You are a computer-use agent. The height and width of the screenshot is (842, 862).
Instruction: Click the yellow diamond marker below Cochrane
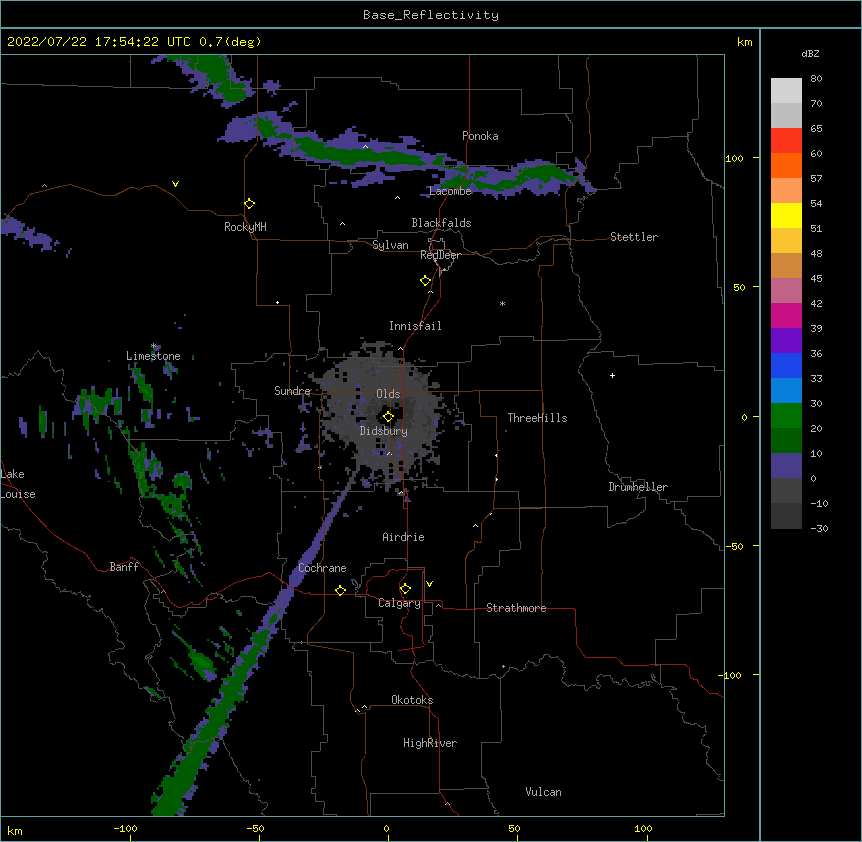pyautogui.click(x=340, y=590)
